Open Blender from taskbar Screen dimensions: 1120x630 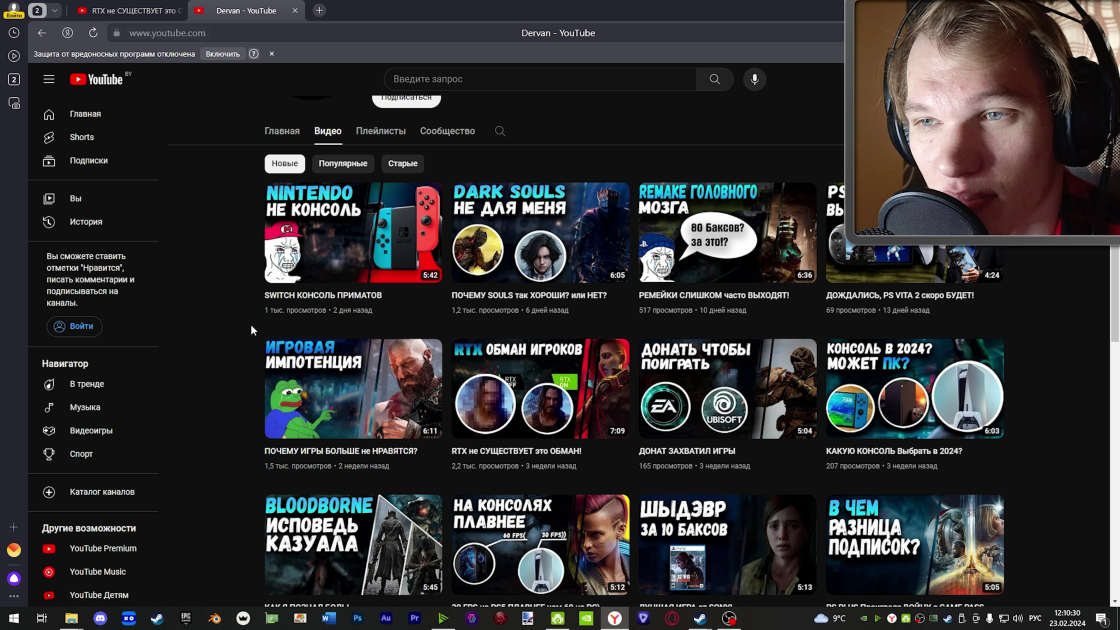pyautogui.click(x=214, y=619)
